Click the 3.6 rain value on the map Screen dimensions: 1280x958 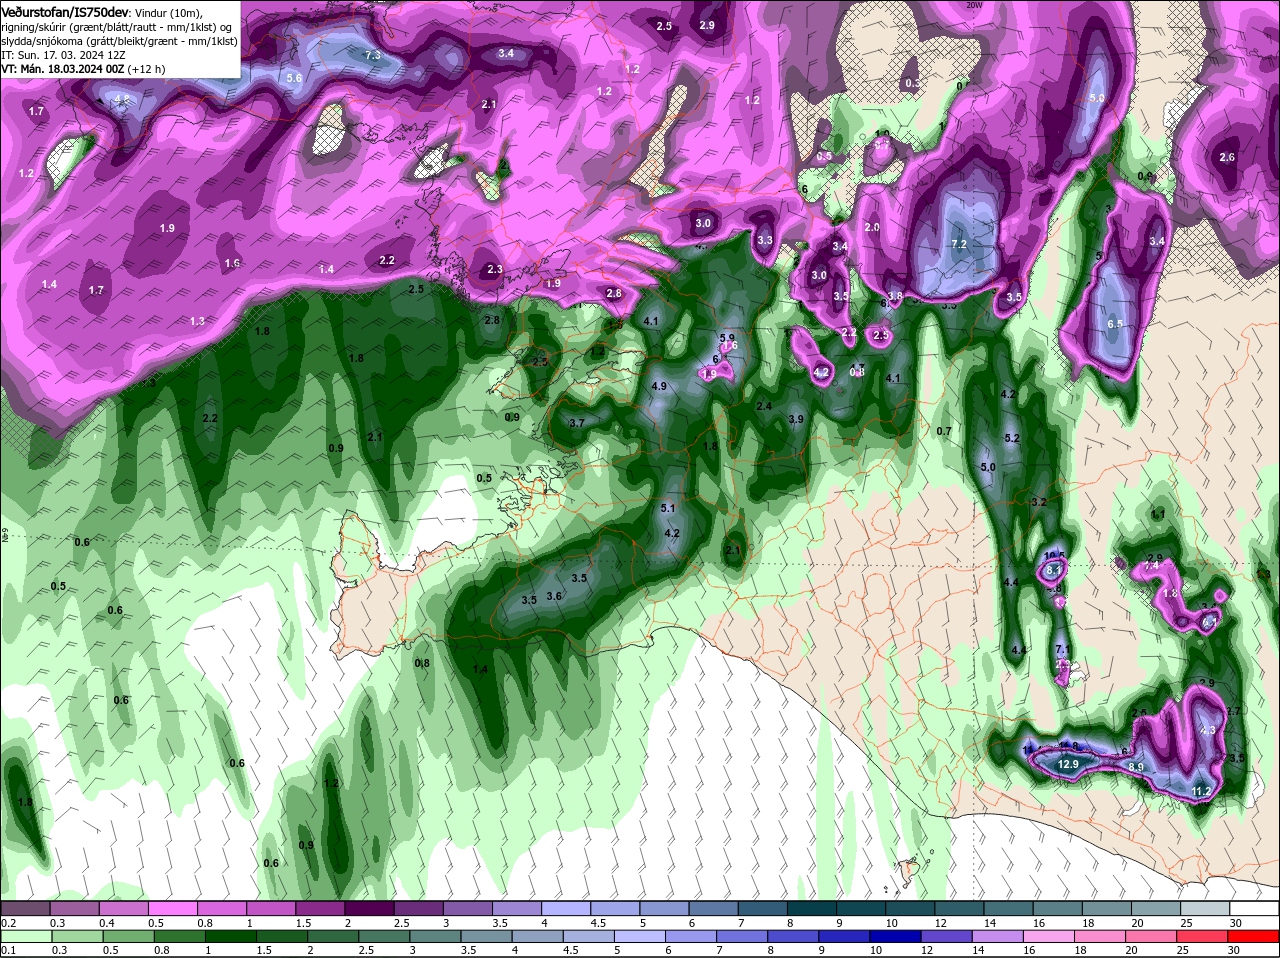[x=555, y=595]
